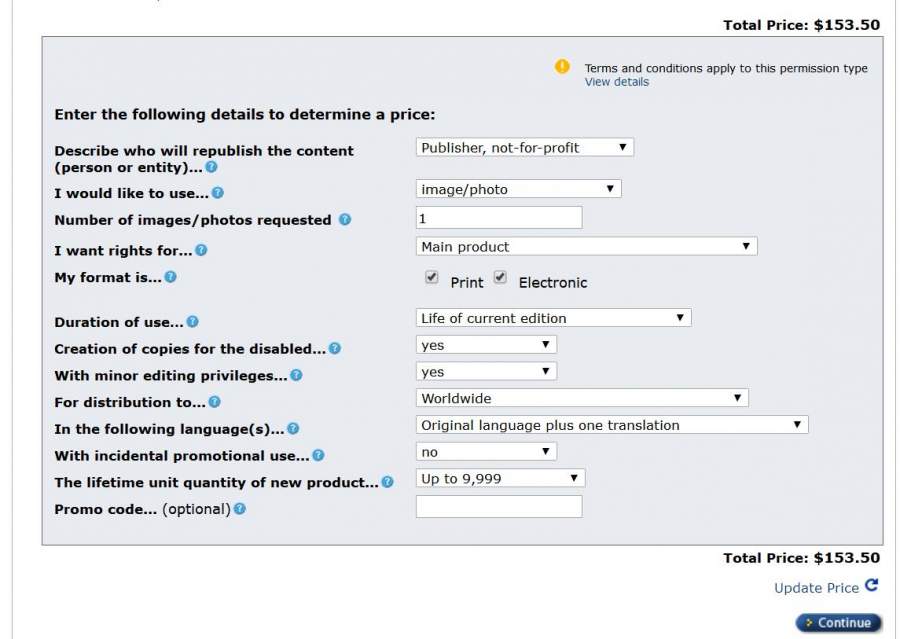This screenshot has width=900, height=639.
Task: Click the yellow terms and conditions alert icon
Action: pos(562,67)
